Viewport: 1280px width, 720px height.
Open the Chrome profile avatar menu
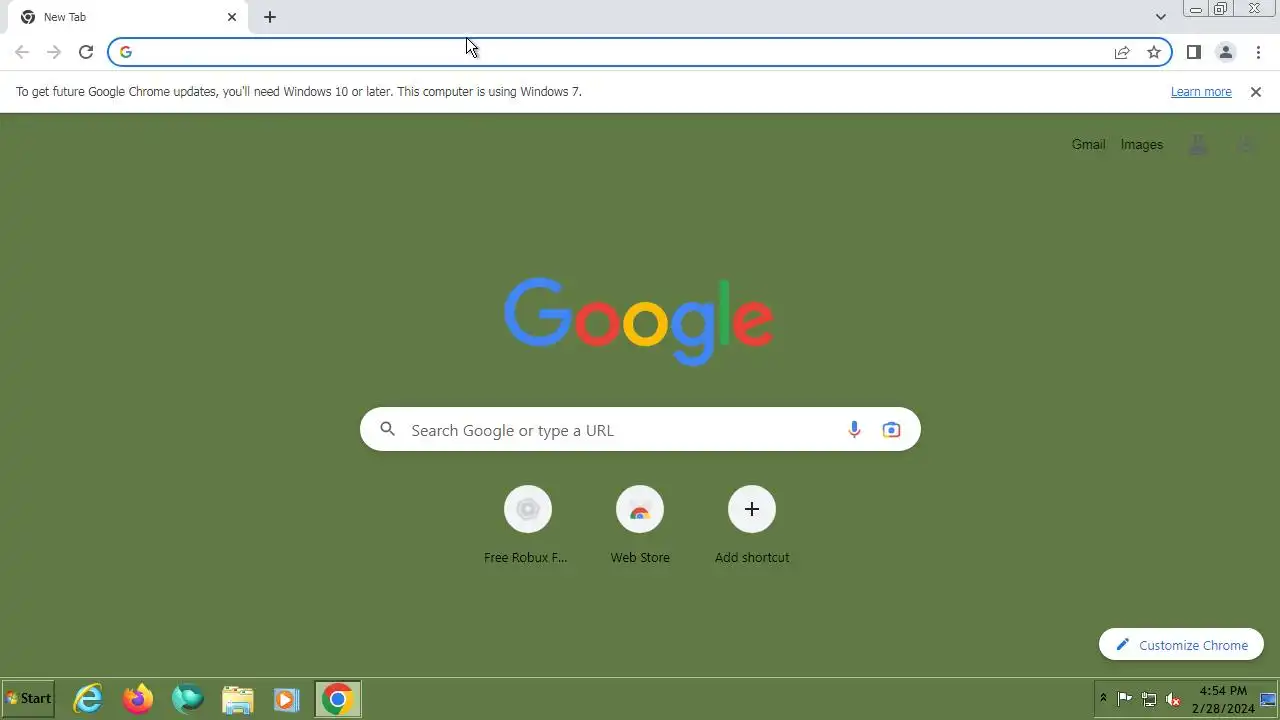1226,52
